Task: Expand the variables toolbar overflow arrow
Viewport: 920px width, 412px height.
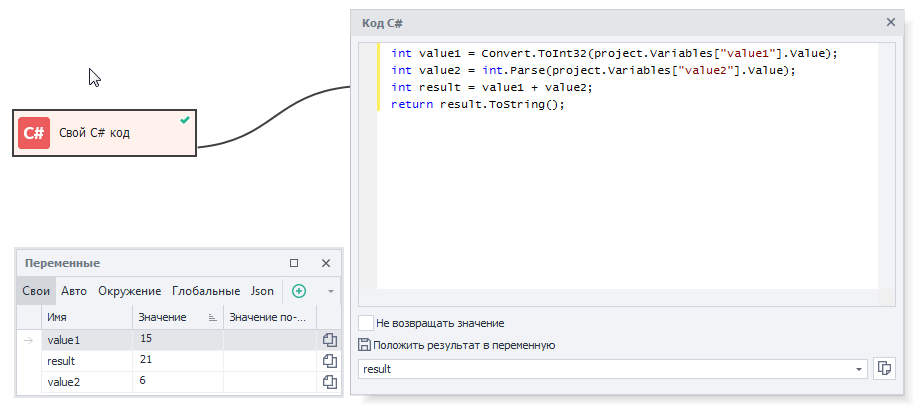Action: 330,291
